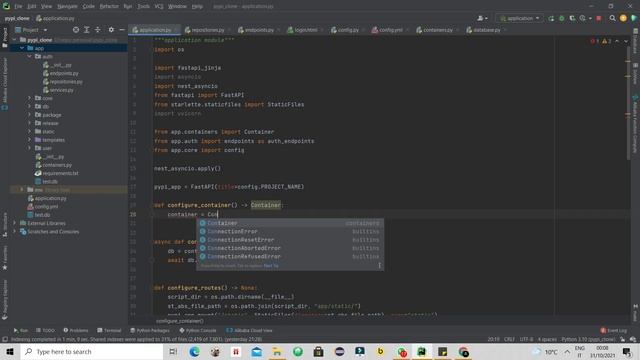Open the run configuration dropdown
This screenshot has width=640, height=360.
click(520, 18)
